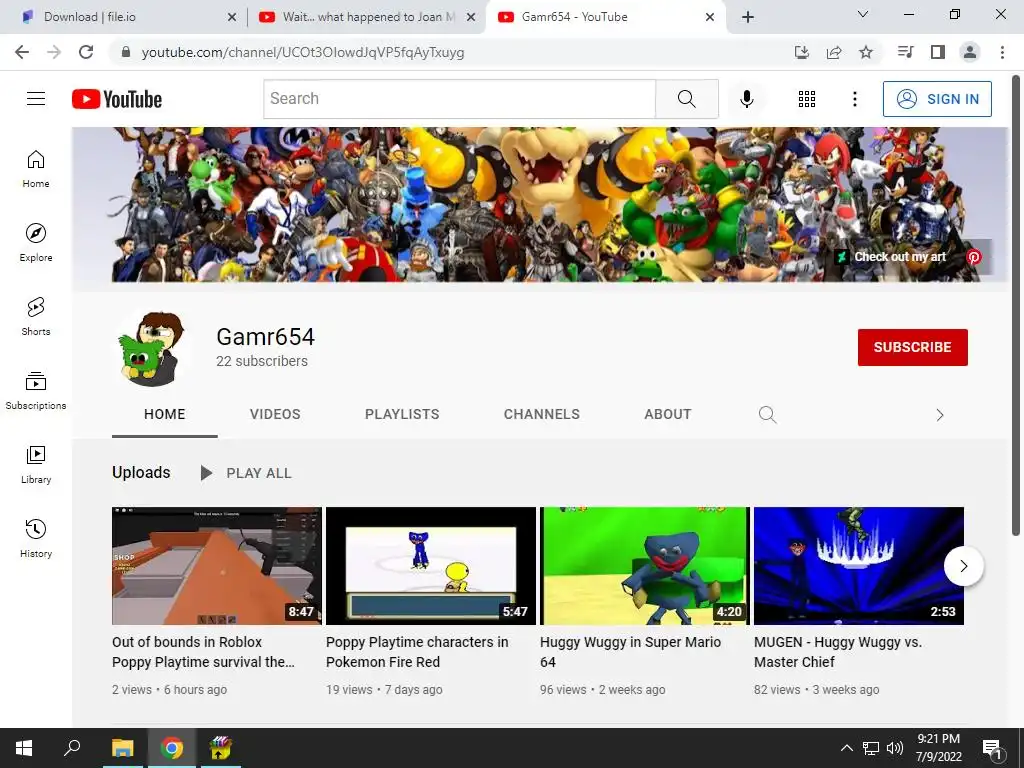Image resolution: width=1024 pixels, height=768 pixels.
Task: Open Subscriptions in the left sidebar
Action: [x=36, y=391]
